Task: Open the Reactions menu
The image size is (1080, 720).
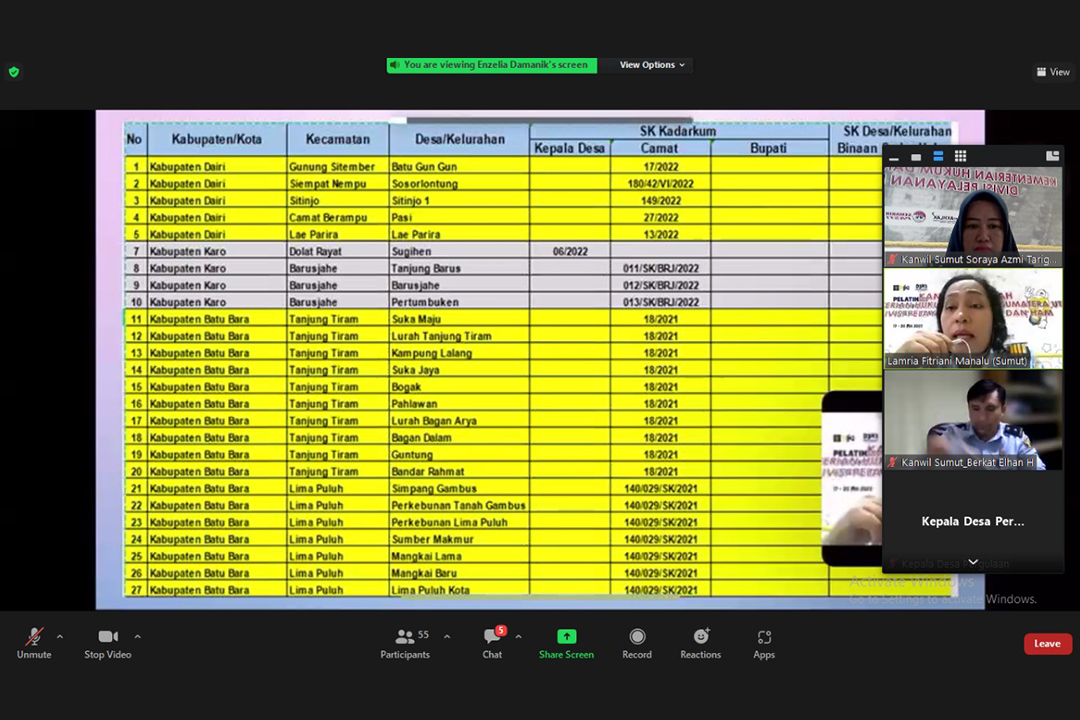Action: pyautogui.click(x=700, y=642)
